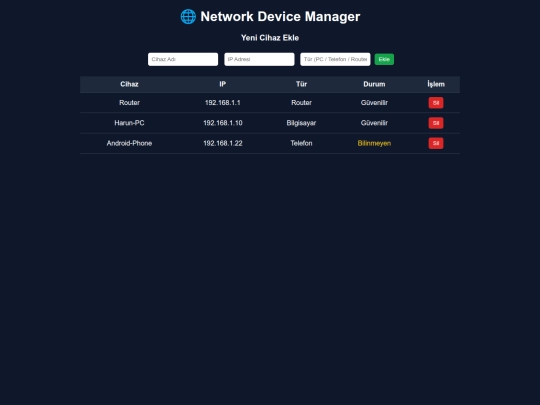The height and width of the screenshot is (405, 540).
Task: Click the Durum column header
Action: pos(374,84)
